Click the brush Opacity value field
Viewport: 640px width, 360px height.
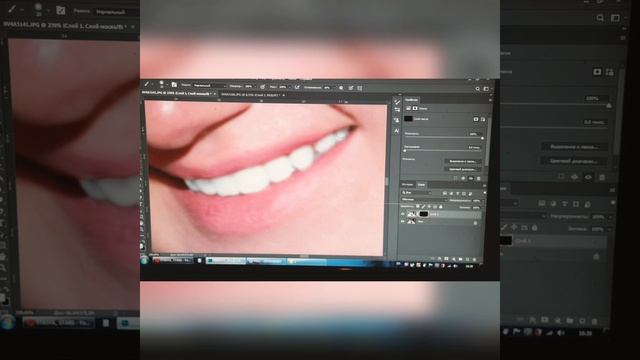click(x=249, y=87)
